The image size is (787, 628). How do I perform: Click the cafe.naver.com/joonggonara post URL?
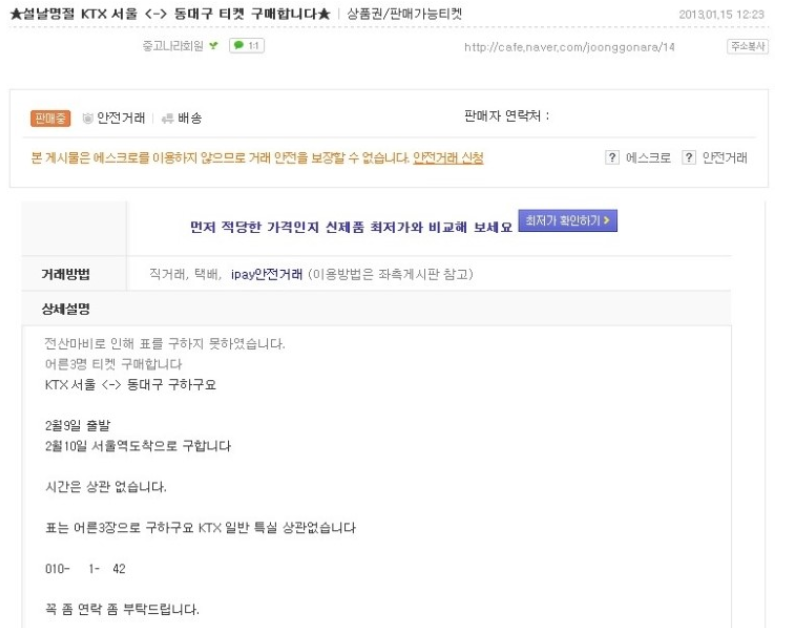(569, 47)
